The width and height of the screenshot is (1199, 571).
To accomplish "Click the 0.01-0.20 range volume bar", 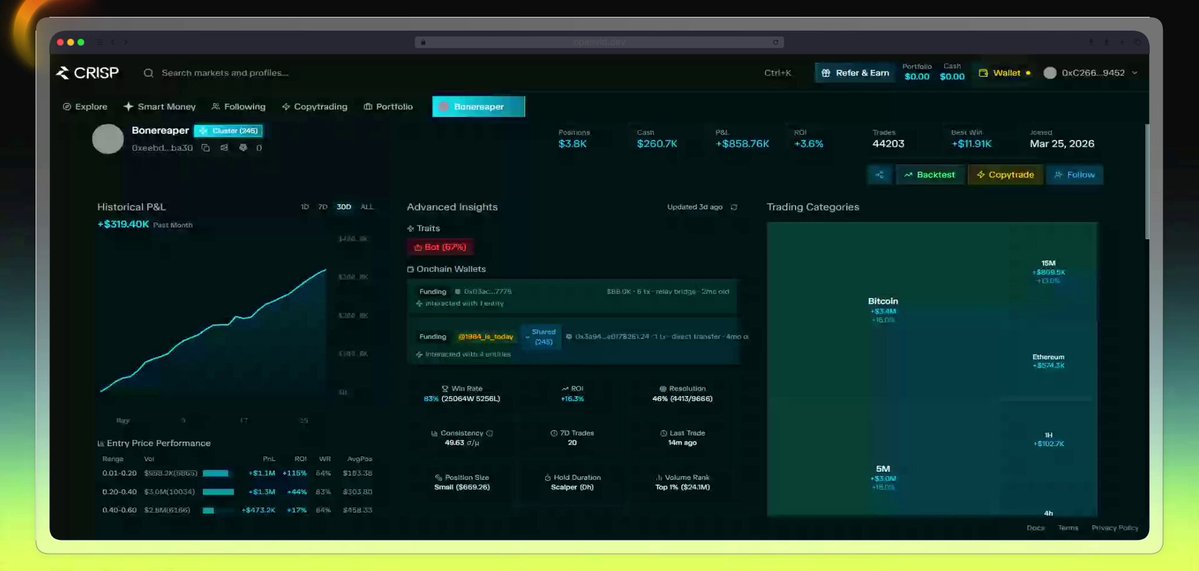I will (x=216, y=473).
